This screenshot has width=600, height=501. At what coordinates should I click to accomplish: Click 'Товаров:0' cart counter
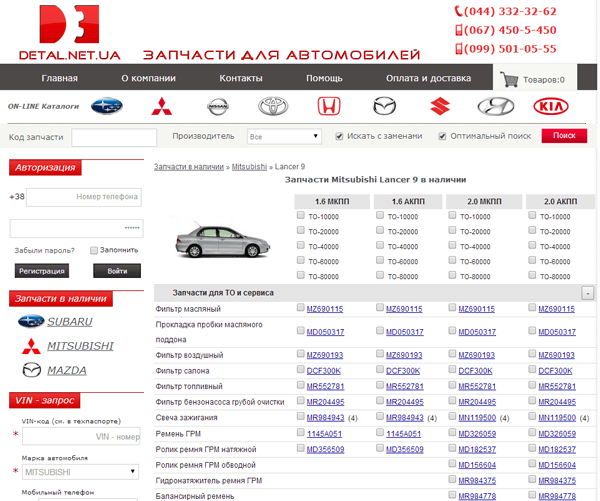tap(544, 80)
